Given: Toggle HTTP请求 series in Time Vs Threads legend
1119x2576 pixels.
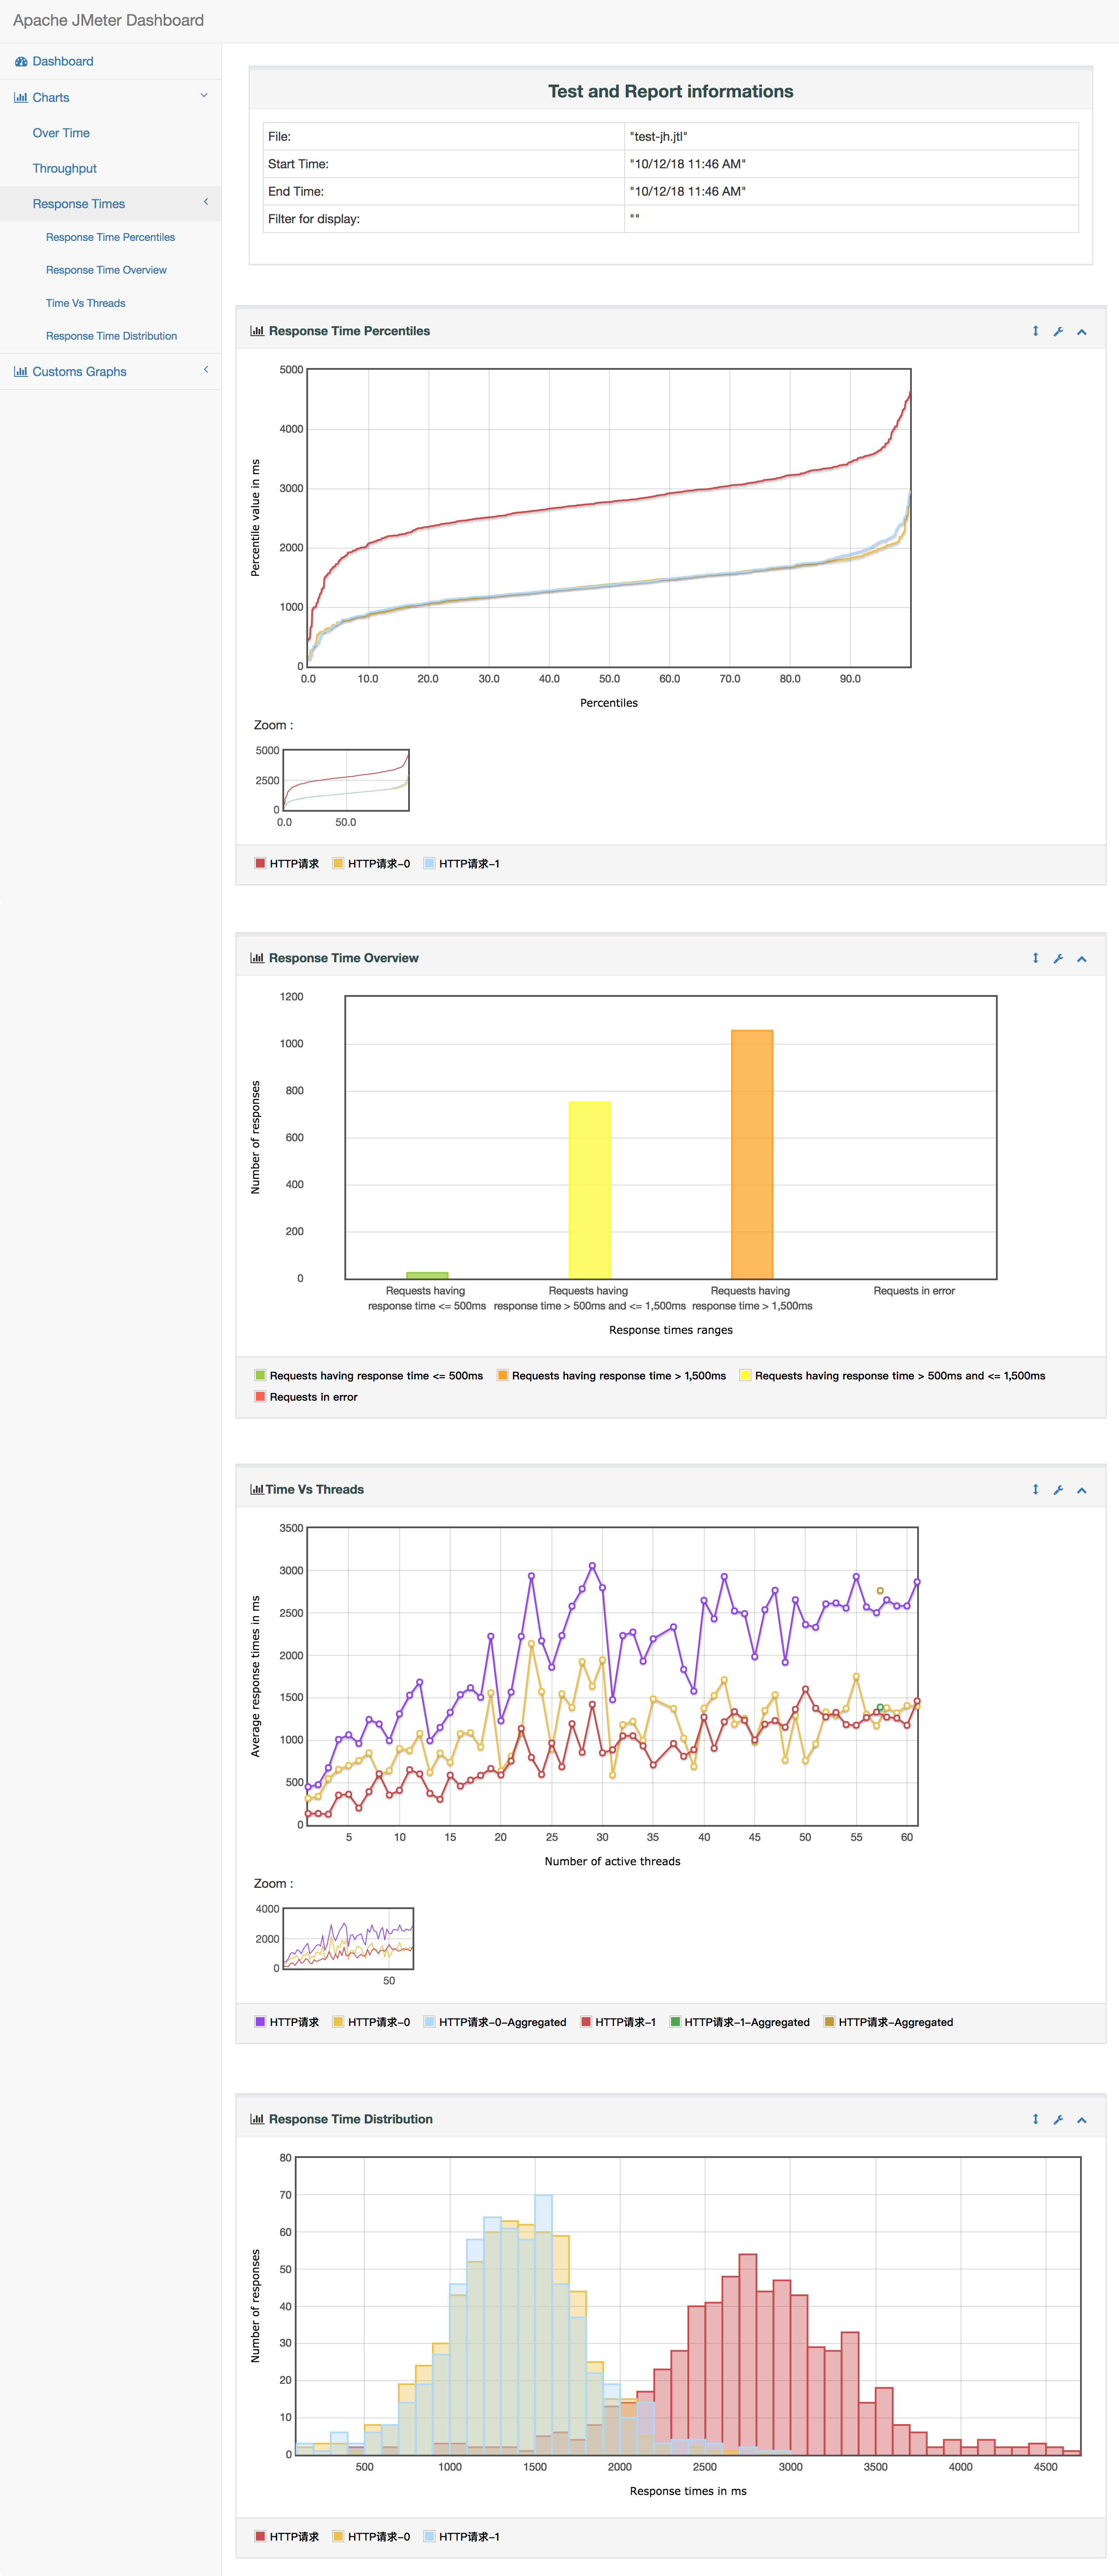Looking at the screenshot, I should pos(287,2022).
